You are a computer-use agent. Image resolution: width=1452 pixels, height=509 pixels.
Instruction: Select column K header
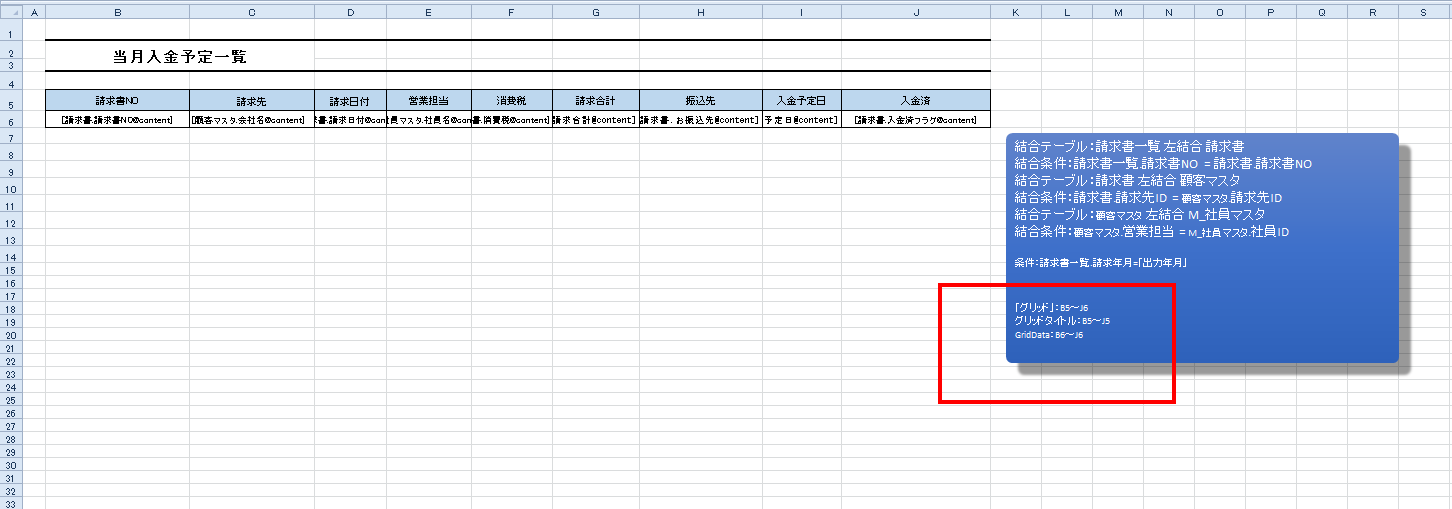click(1015, 12)
